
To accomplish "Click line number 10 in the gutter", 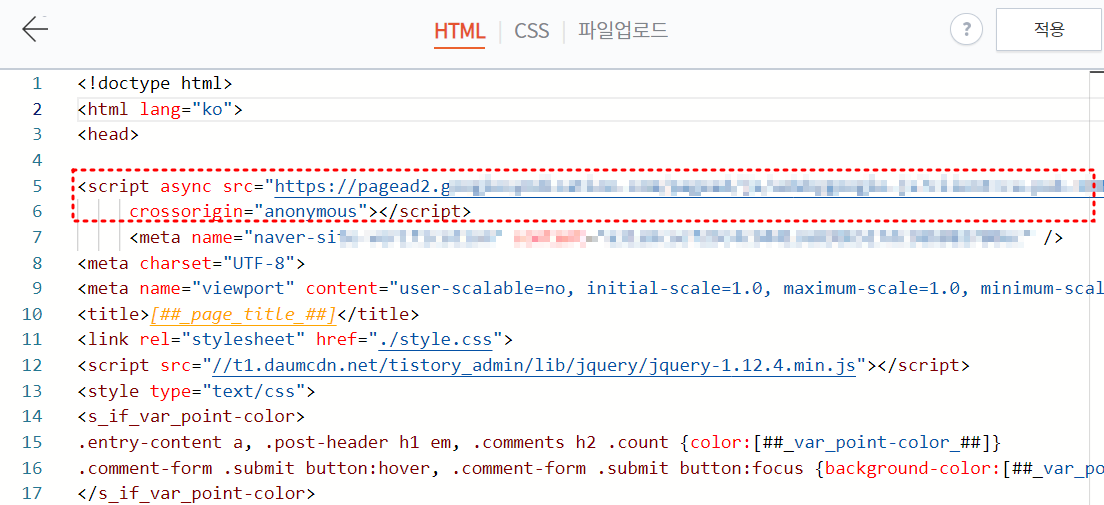I will tap(32, 314).
